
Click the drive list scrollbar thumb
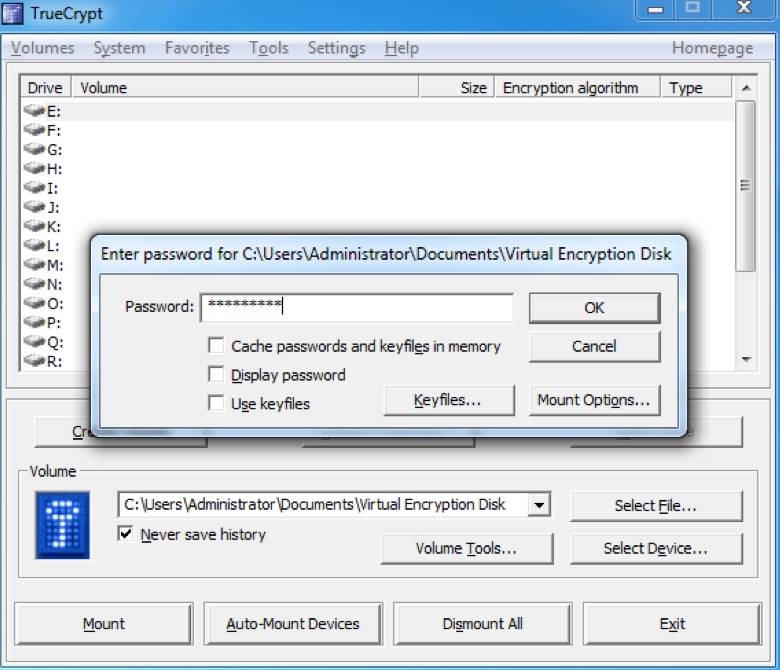(745, 186)
